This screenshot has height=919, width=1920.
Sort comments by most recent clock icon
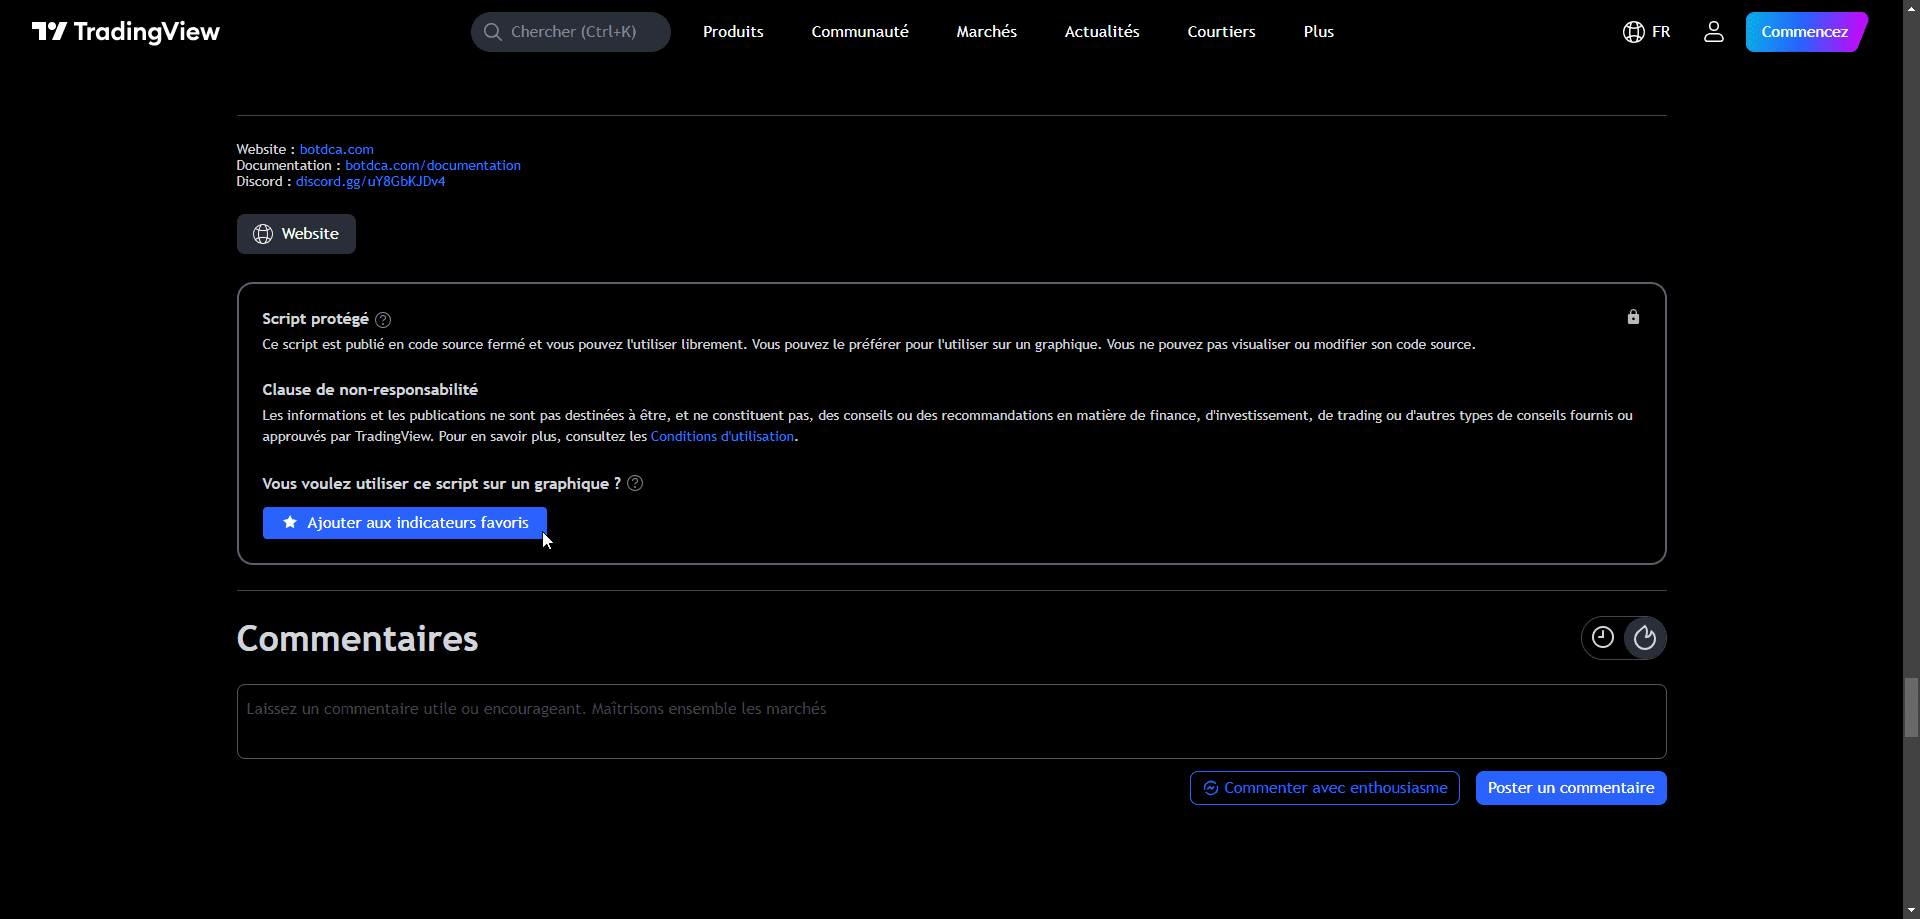pos(1603,638)
